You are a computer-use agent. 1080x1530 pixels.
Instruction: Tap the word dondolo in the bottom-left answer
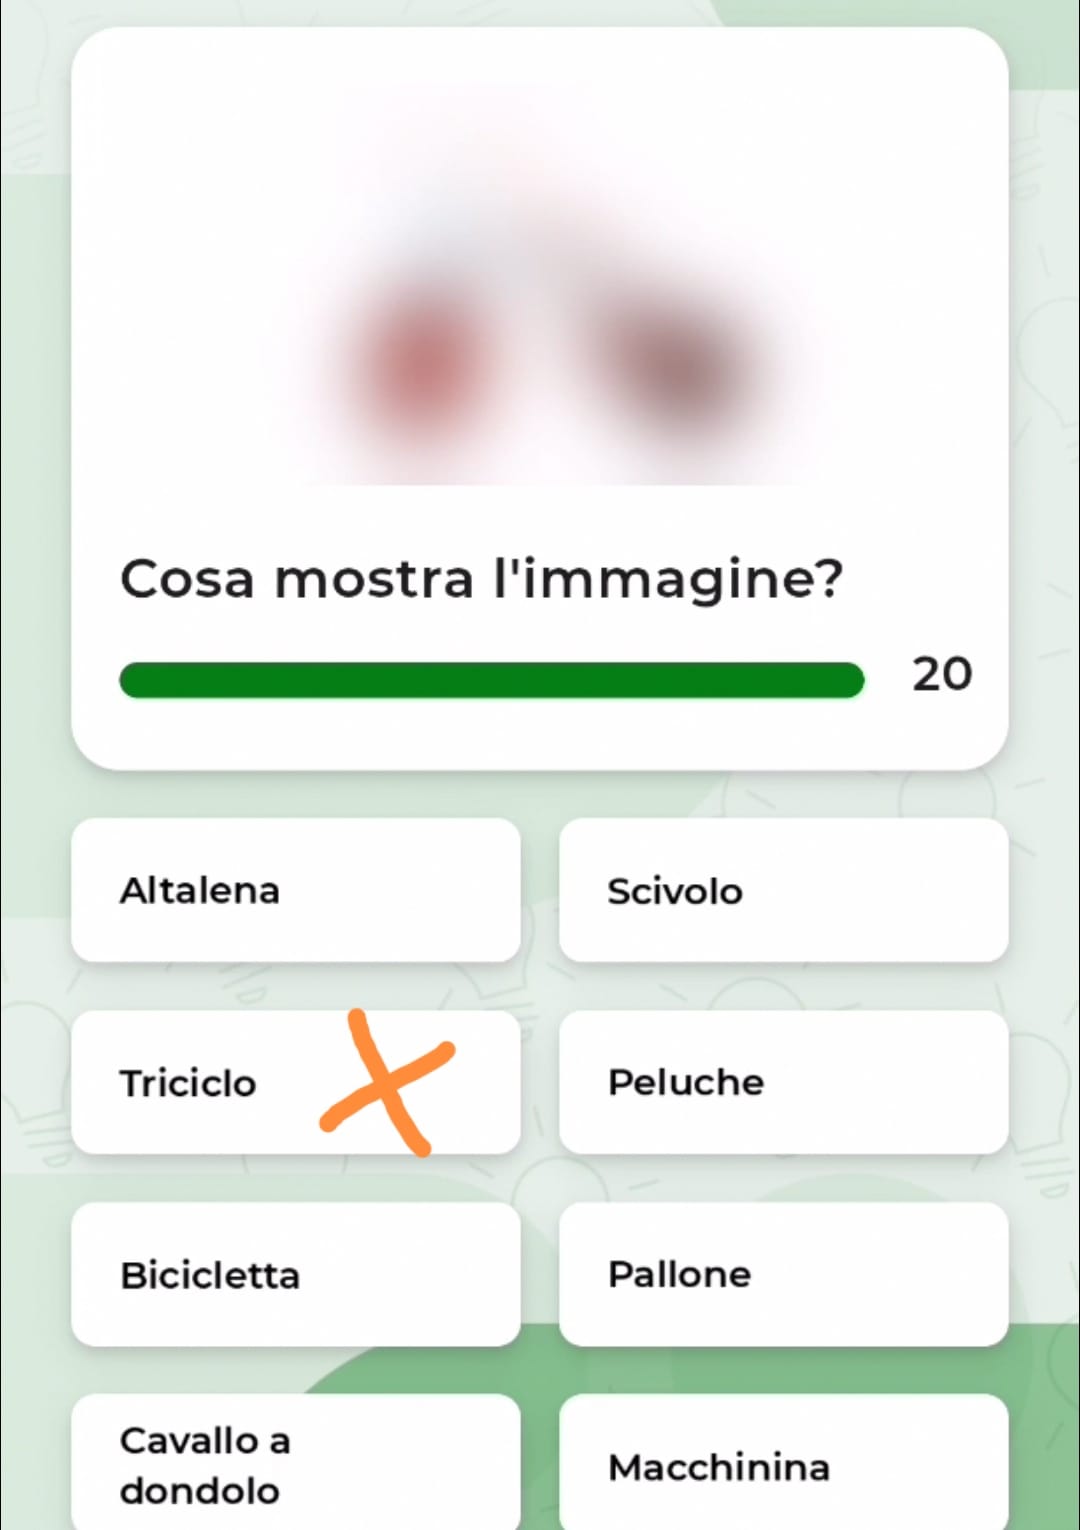point(200,1491)
